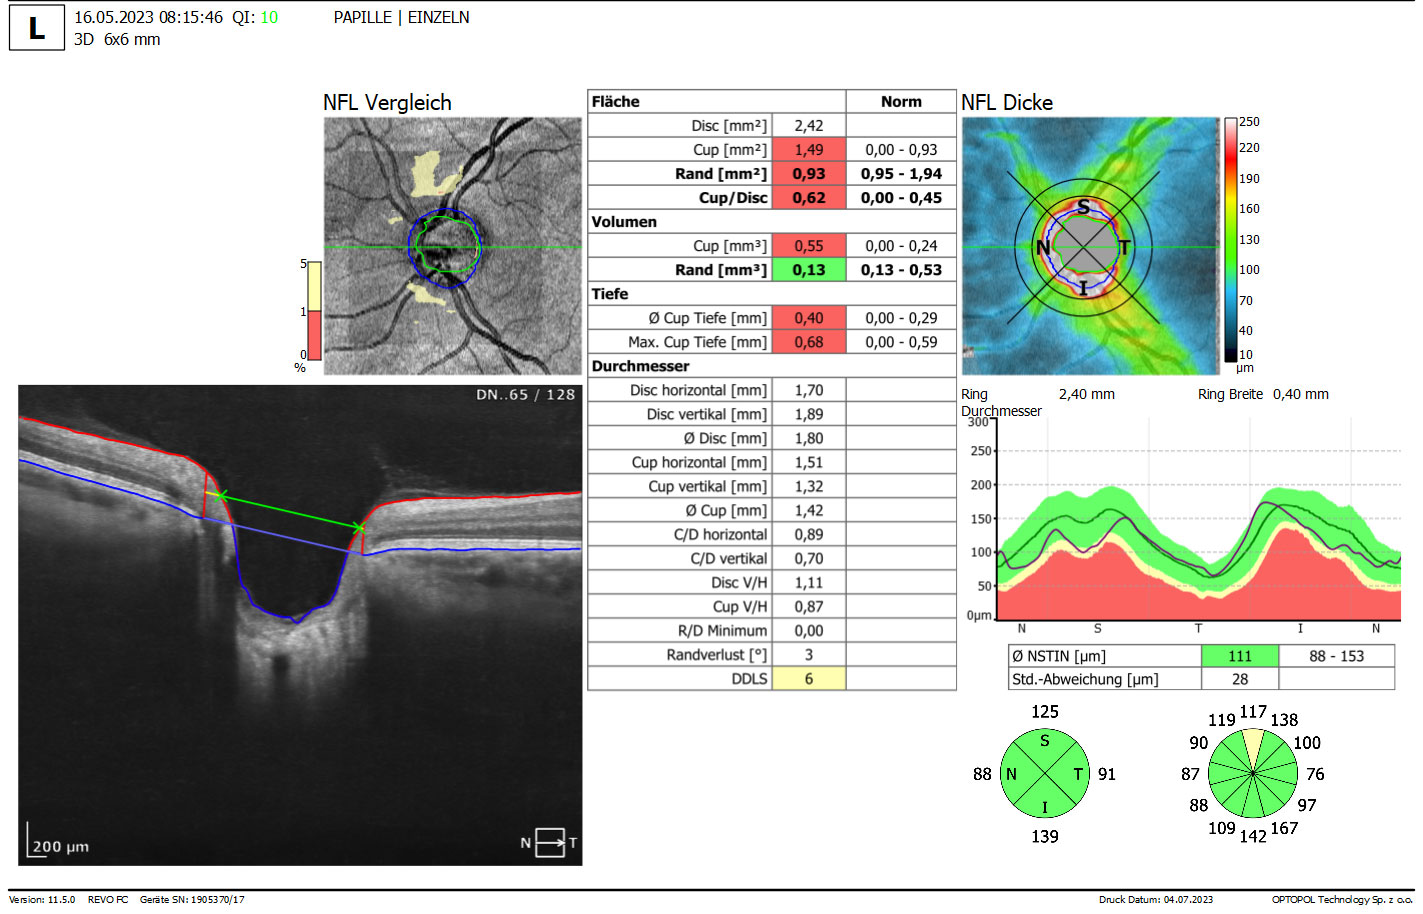The width and height of the screenshot is (1423, 914).
Task: Click the R/D Minimum row label
Action: [722, 631]
